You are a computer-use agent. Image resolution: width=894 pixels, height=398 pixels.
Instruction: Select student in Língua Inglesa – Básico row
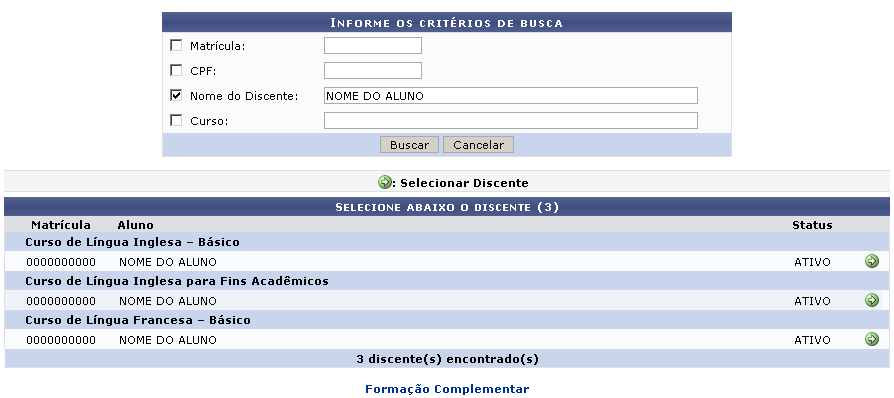click(871, 261)
